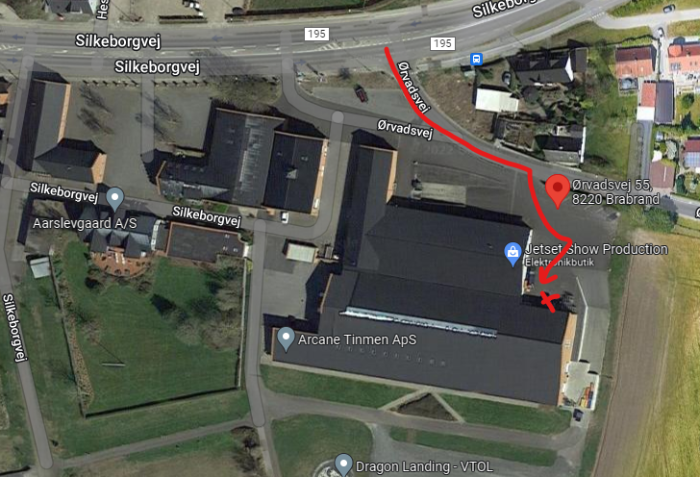Image resolution: width=700 pixels, height=477 pixels.
Task: Click the red Ørvadsvej 55 location pin
Action: tap(557, 191)
